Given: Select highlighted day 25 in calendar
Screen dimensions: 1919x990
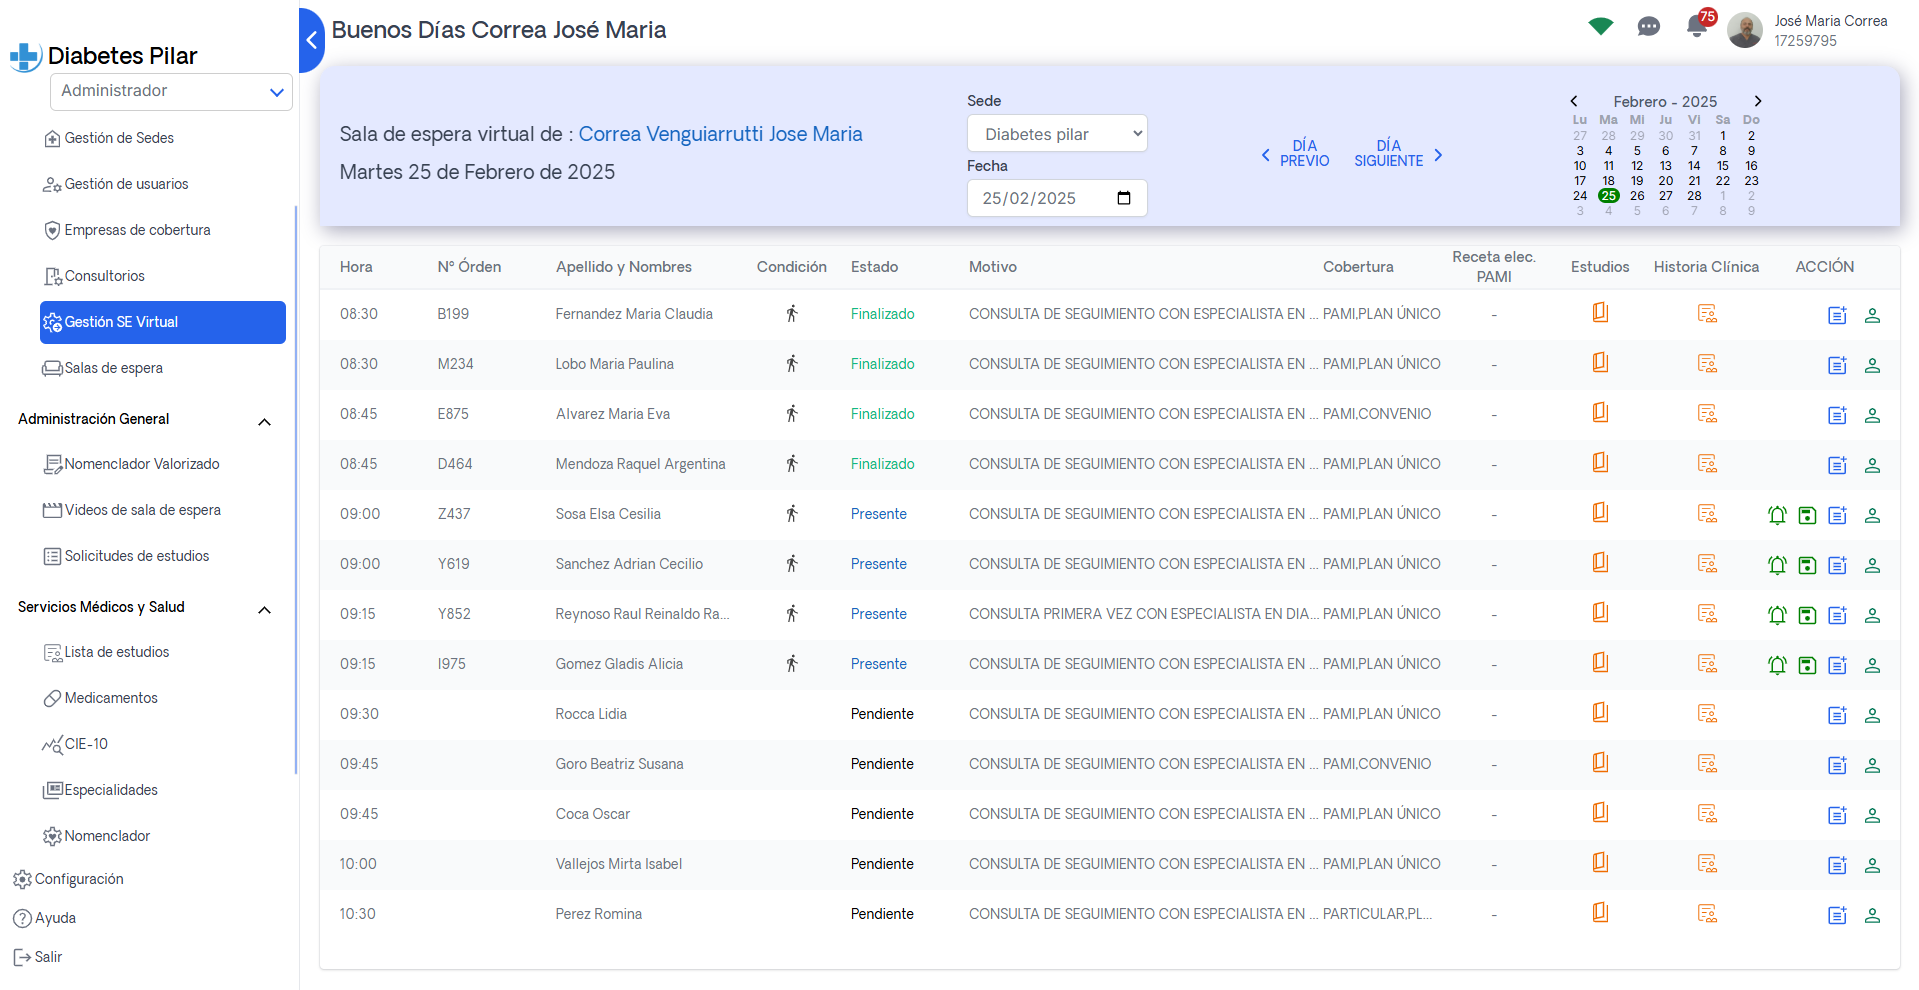Looking at the screenshot, I should coord(1608,196).
